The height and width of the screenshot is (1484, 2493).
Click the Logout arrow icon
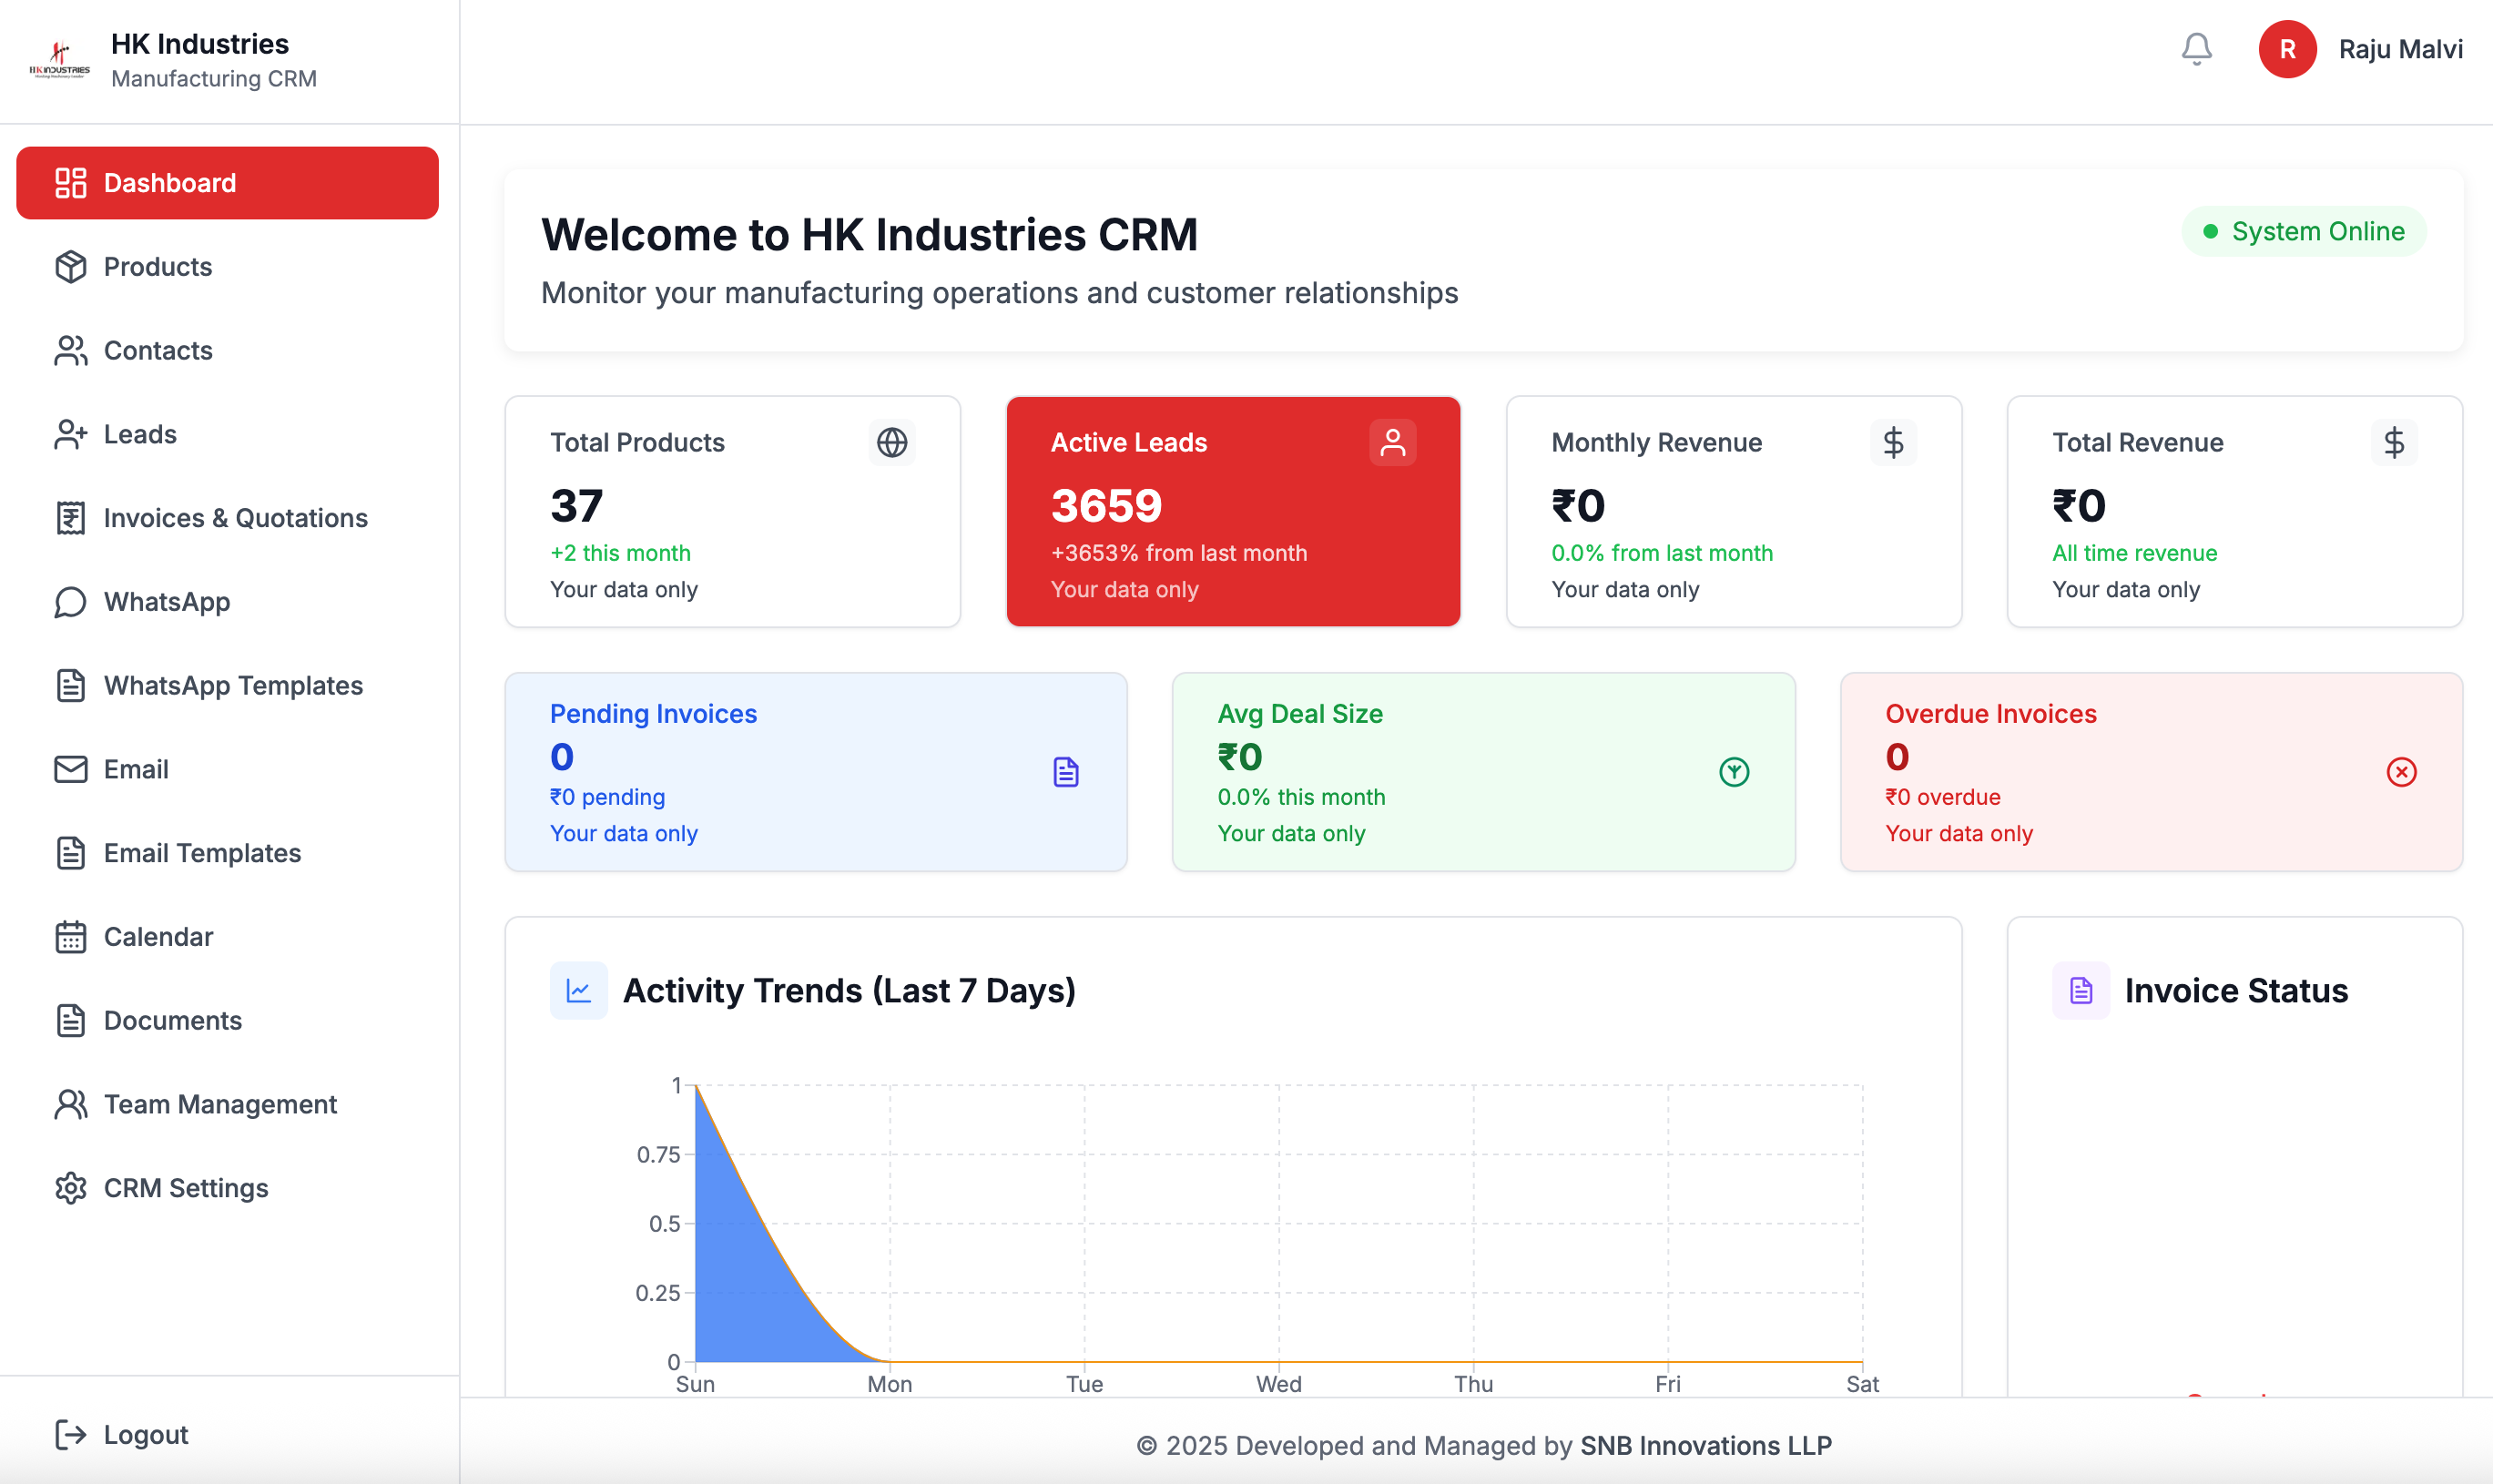pyautogui.click(x=71, y=1434)
